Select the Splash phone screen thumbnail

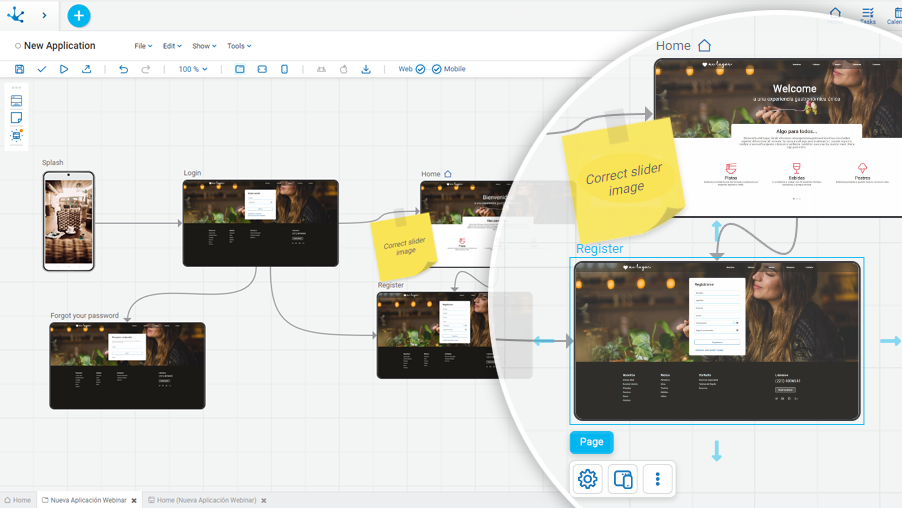68,221
